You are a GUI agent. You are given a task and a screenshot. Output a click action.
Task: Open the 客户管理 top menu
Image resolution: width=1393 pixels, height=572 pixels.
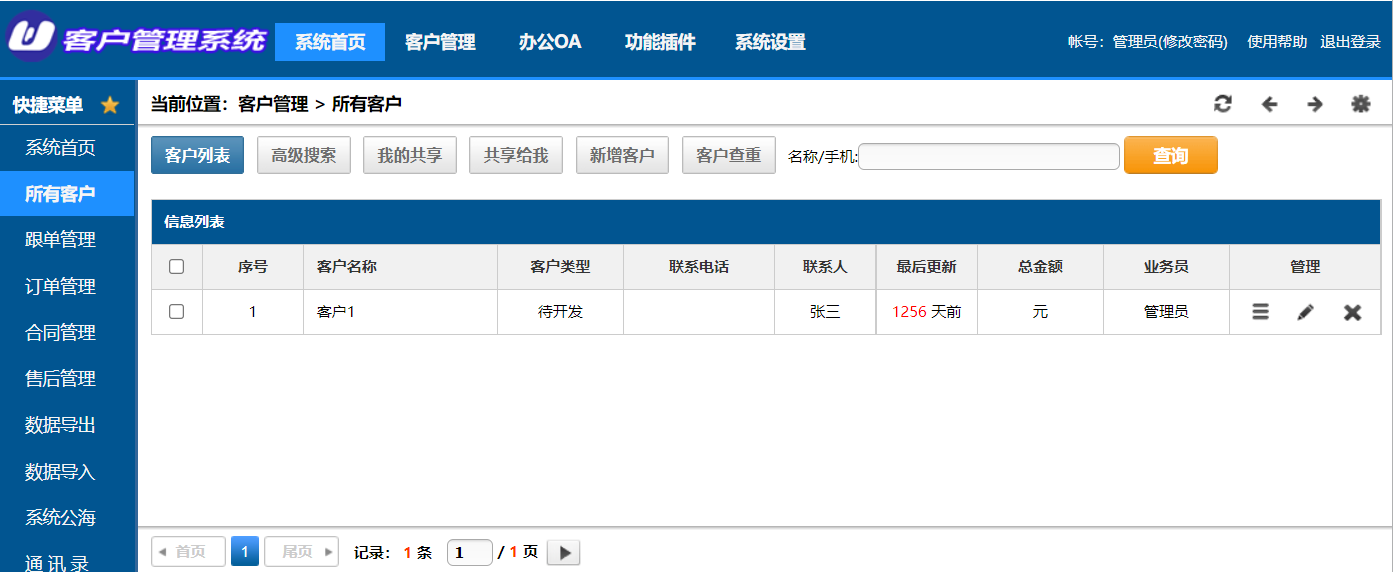point(440,42)
